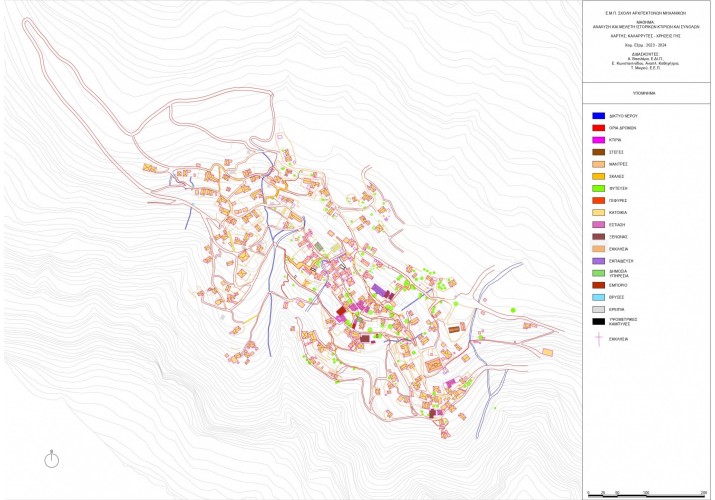This screenshot has height=500, width=715.
Task: Click the ΕΚΚΛΗΣΙΑ label beside the cross symbol
Action: pos(618,340)
